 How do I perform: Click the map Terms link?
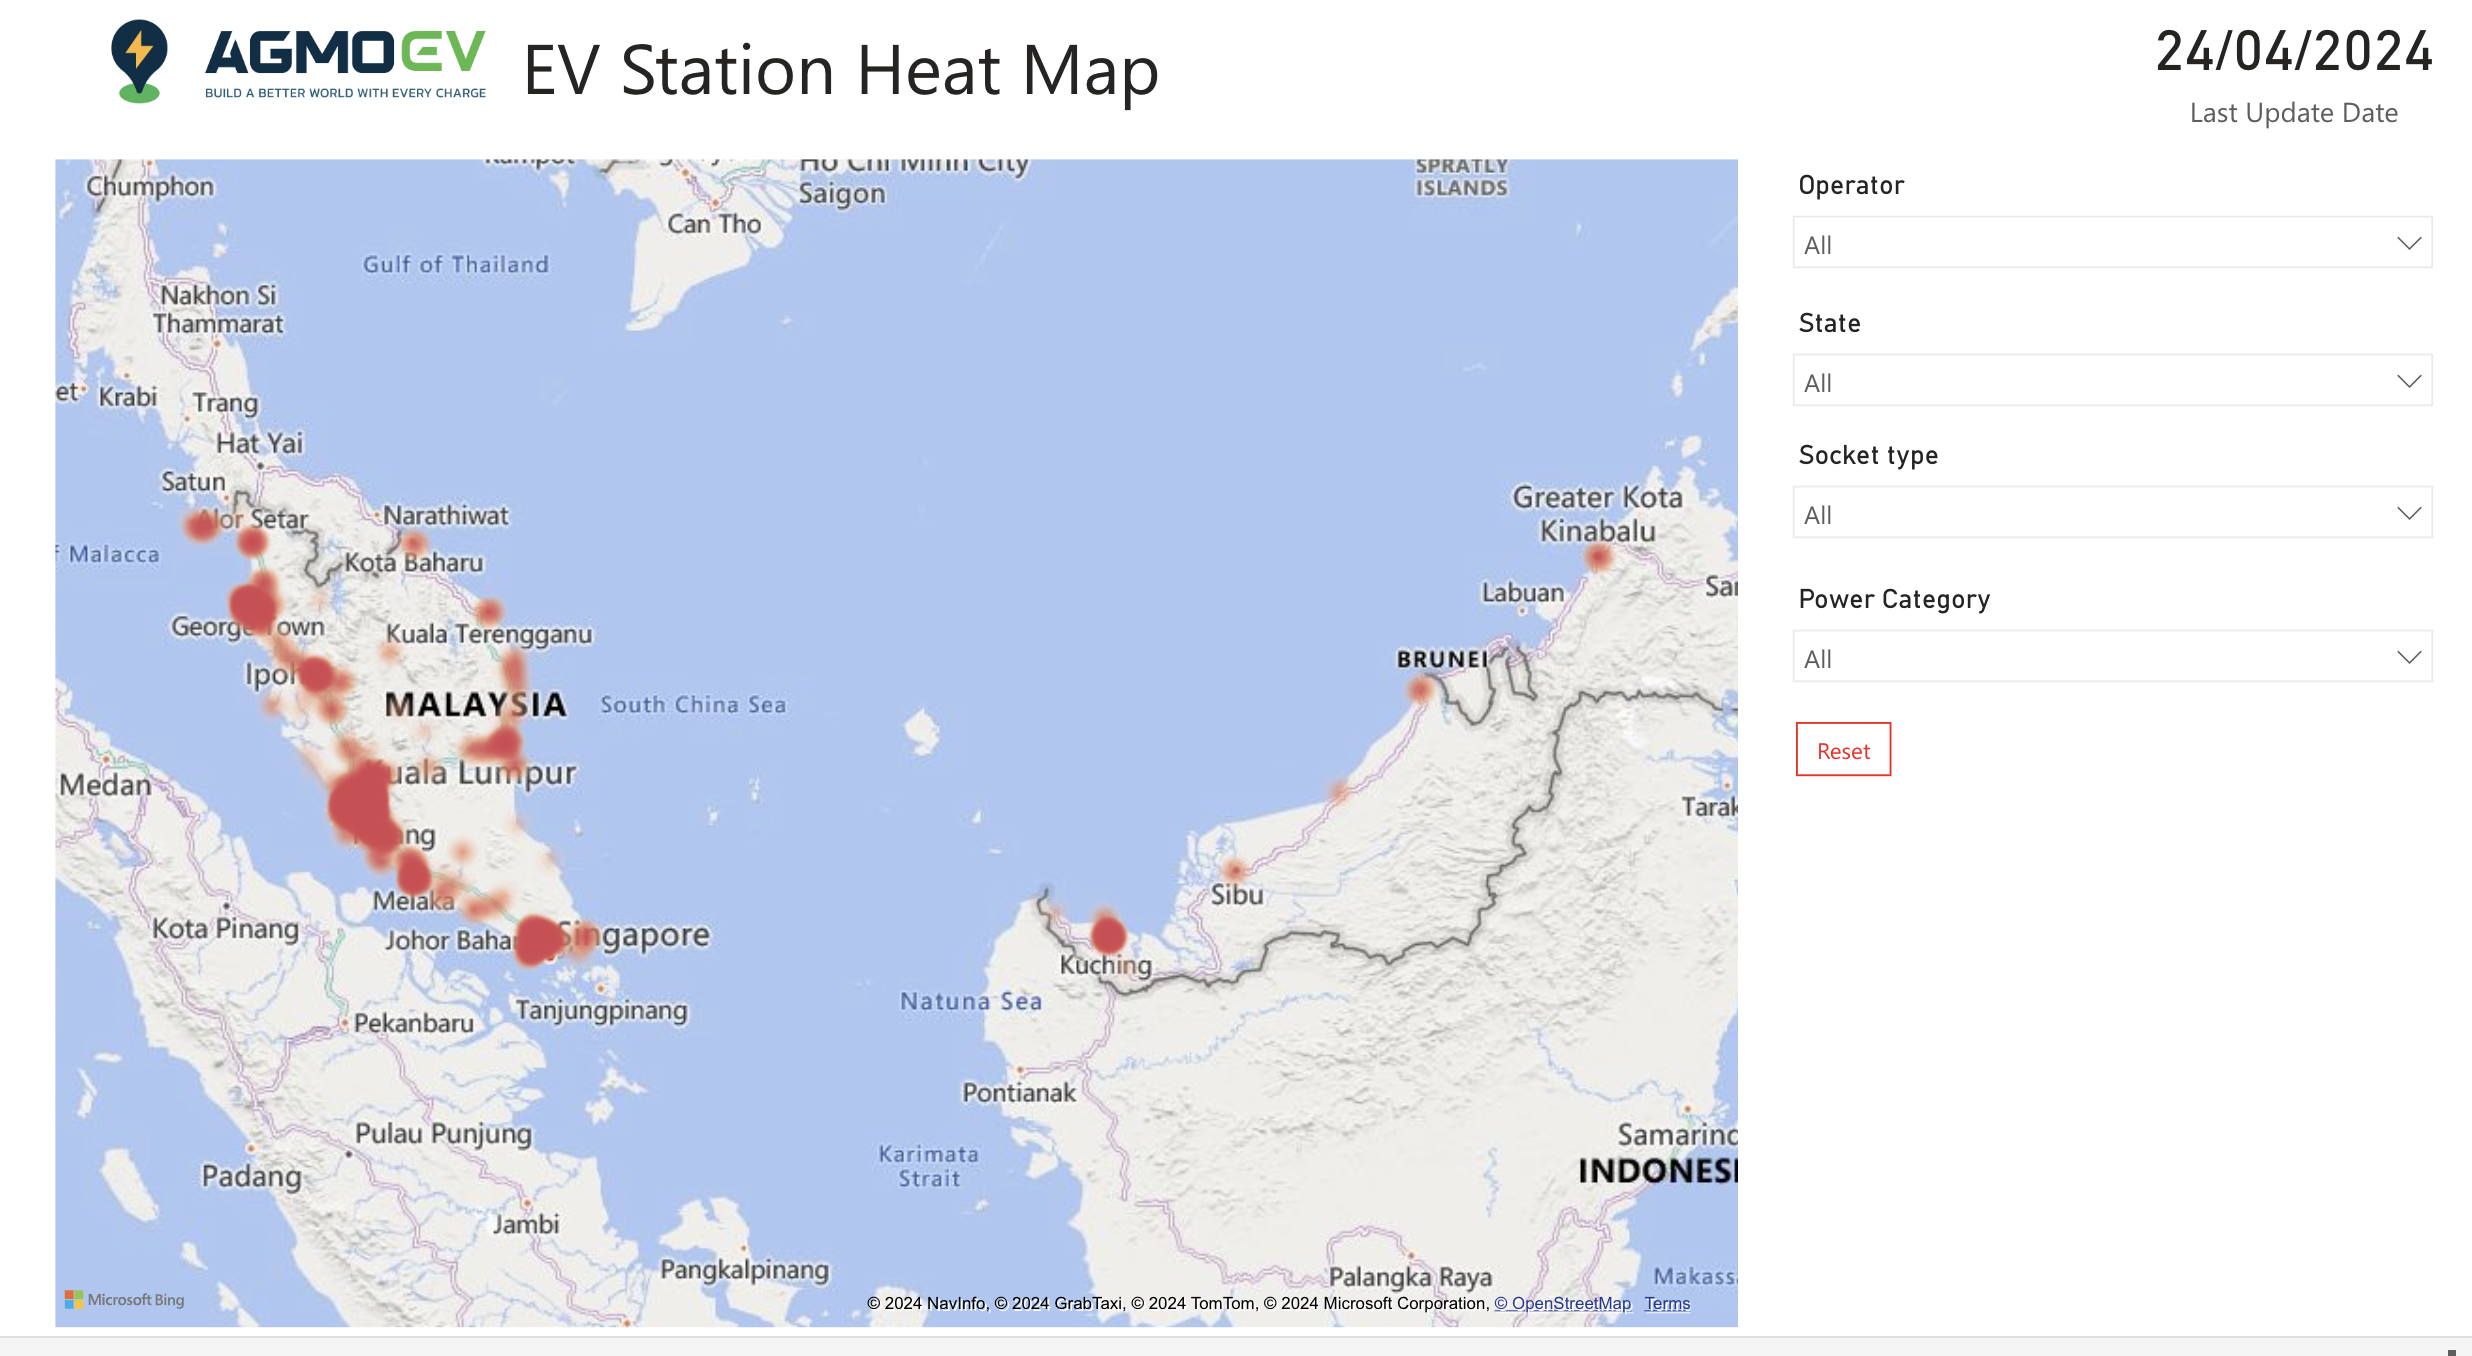pyautogui.click(x=1667, y=1303)
